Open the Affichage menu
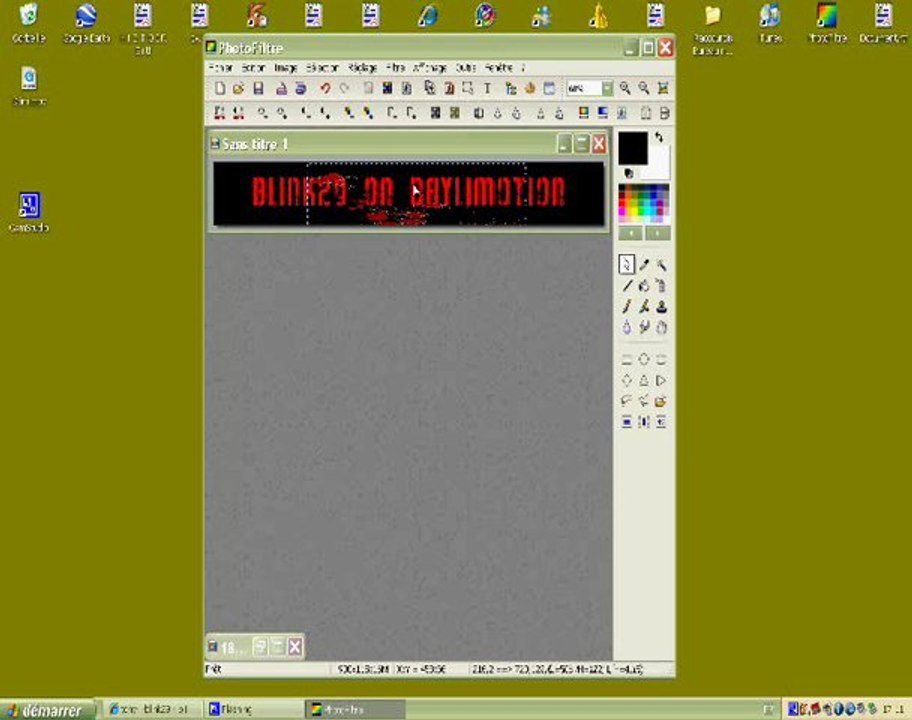Viewport: 912px width, 720px height. [x=430, y=68]
